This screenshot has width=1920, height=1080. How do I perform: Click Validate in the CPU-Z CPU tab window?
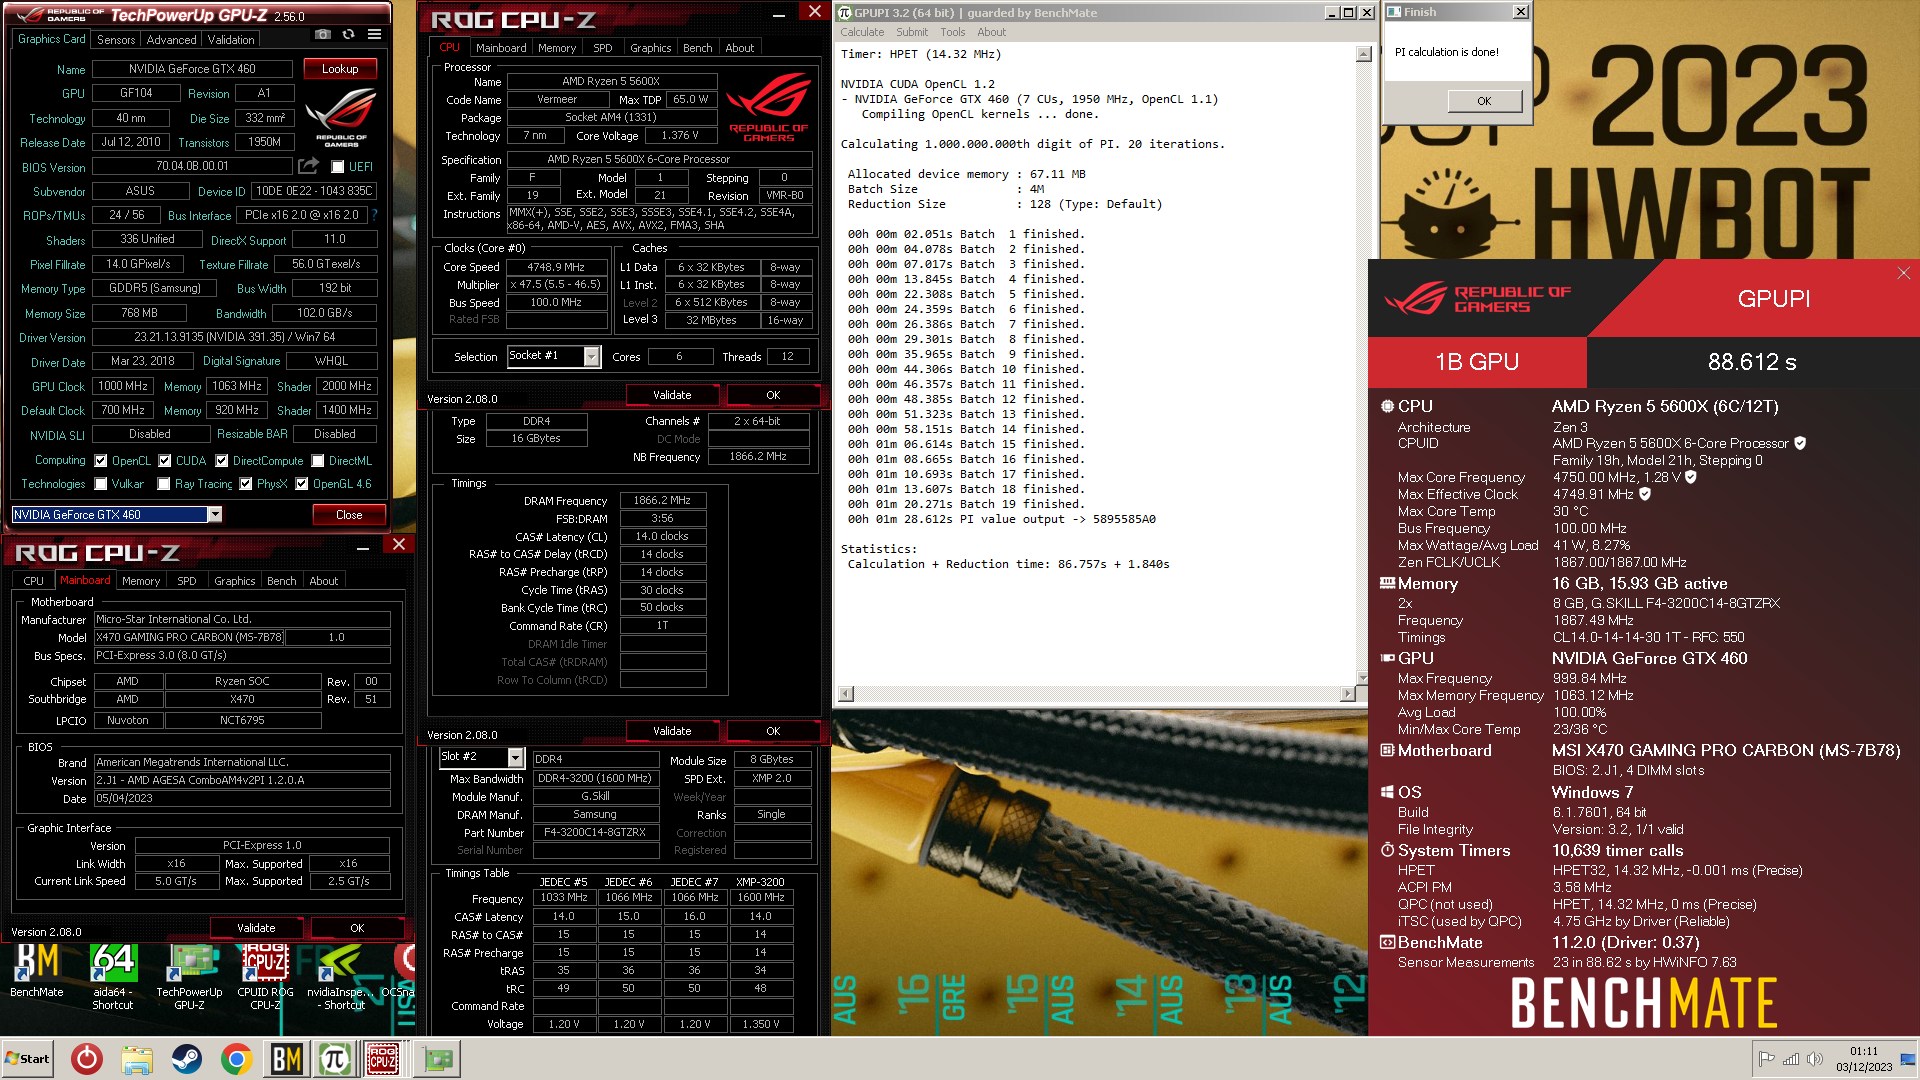tap(672, 395)
